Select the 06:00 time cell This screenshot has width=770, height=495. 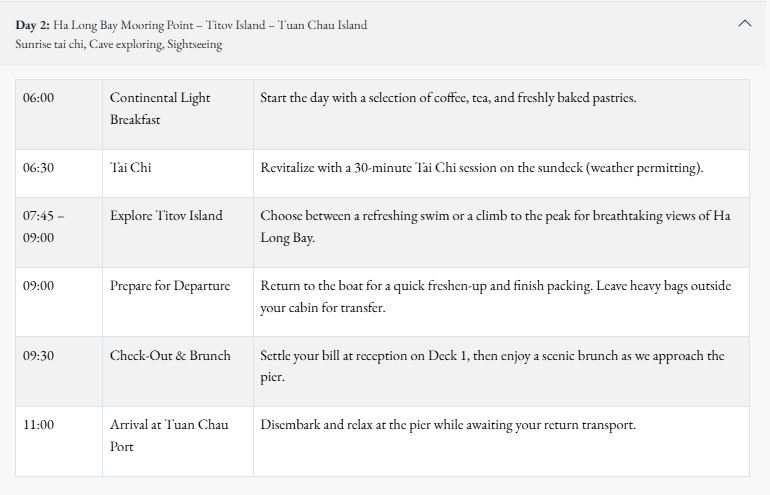[39, 98]
